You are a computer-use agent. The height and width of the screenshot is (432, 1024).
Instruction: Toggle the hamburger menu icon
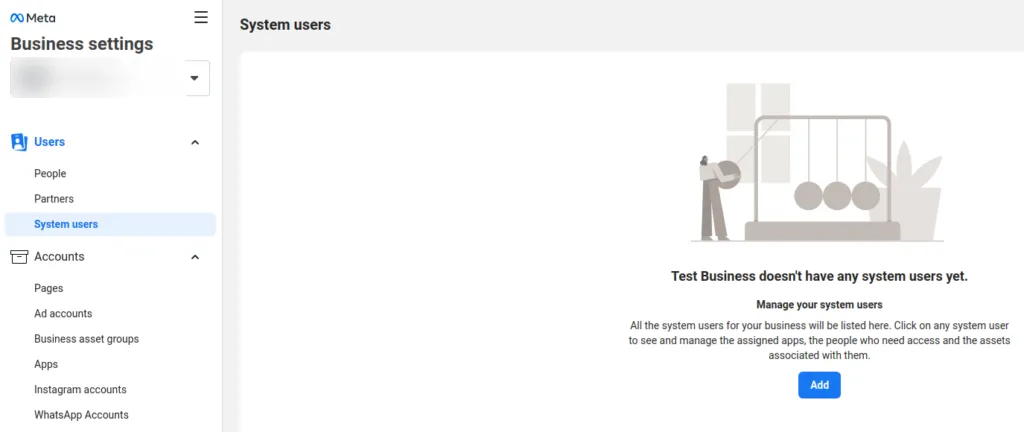coord(201,18)
